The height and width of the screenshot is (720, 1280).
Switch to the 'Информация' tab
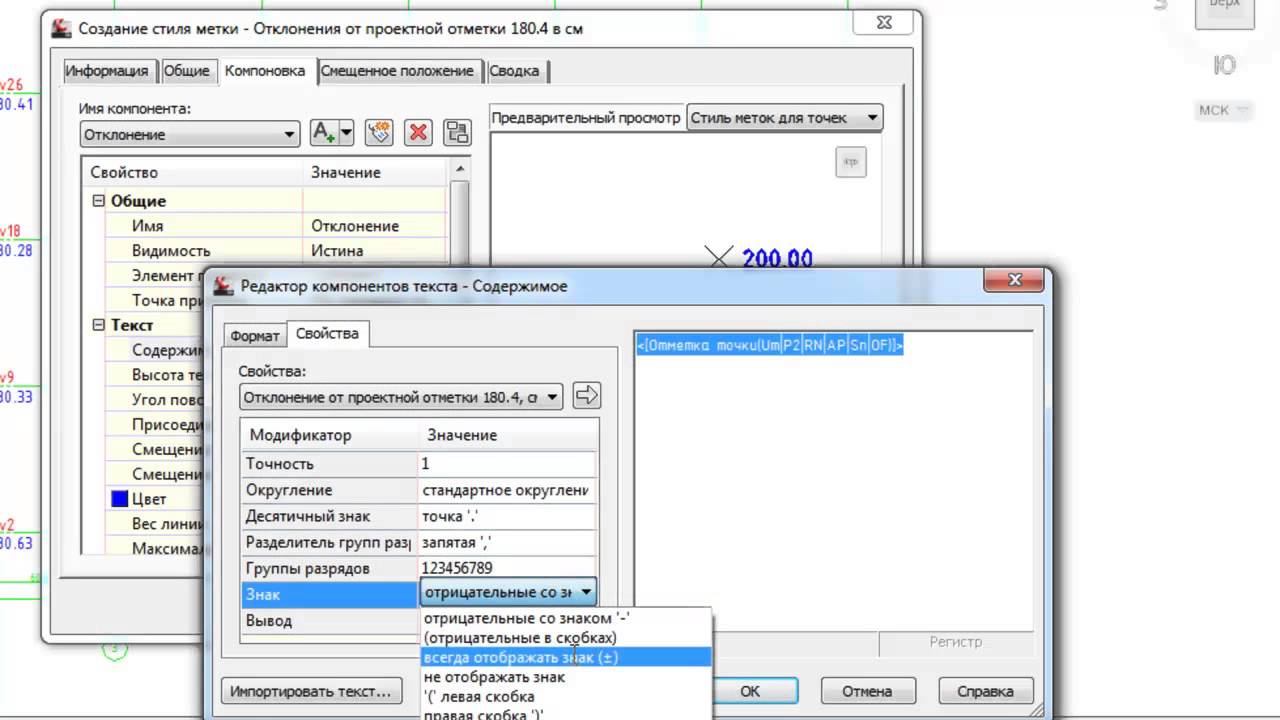coord(106,71)
